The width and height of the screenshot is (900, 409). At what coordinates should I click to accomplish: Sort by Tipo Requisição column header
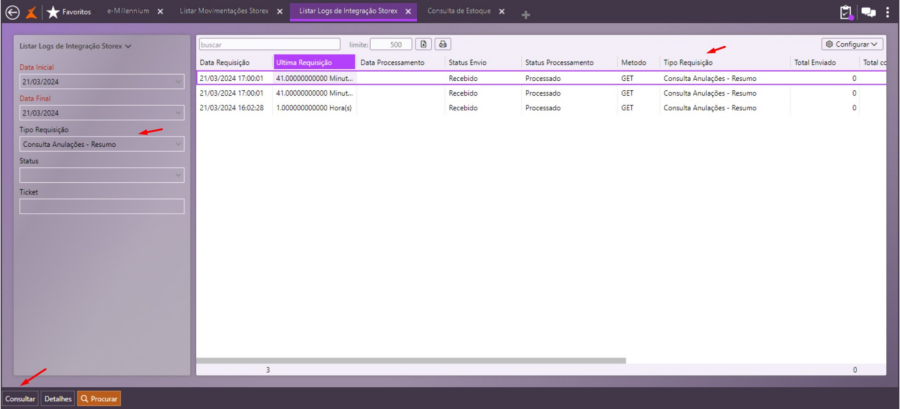point(725,63)
